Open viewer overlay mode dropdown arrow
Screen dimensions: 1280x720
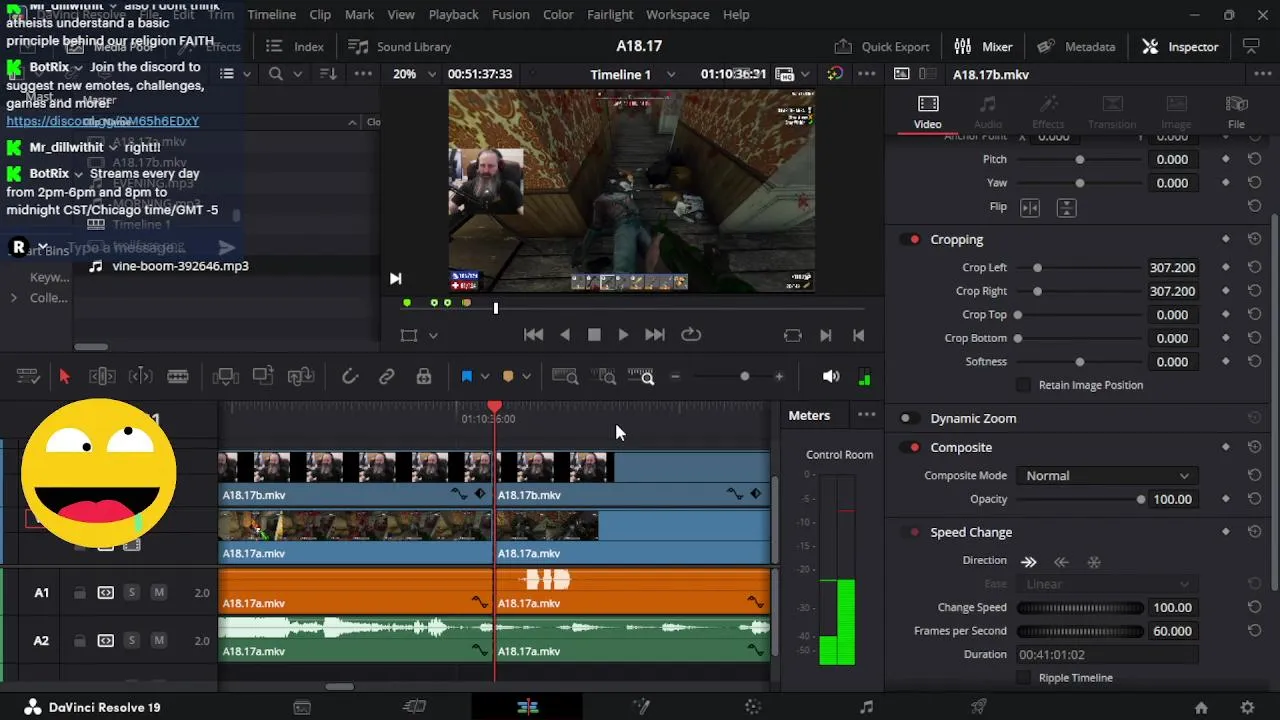[x=433, y=336]
